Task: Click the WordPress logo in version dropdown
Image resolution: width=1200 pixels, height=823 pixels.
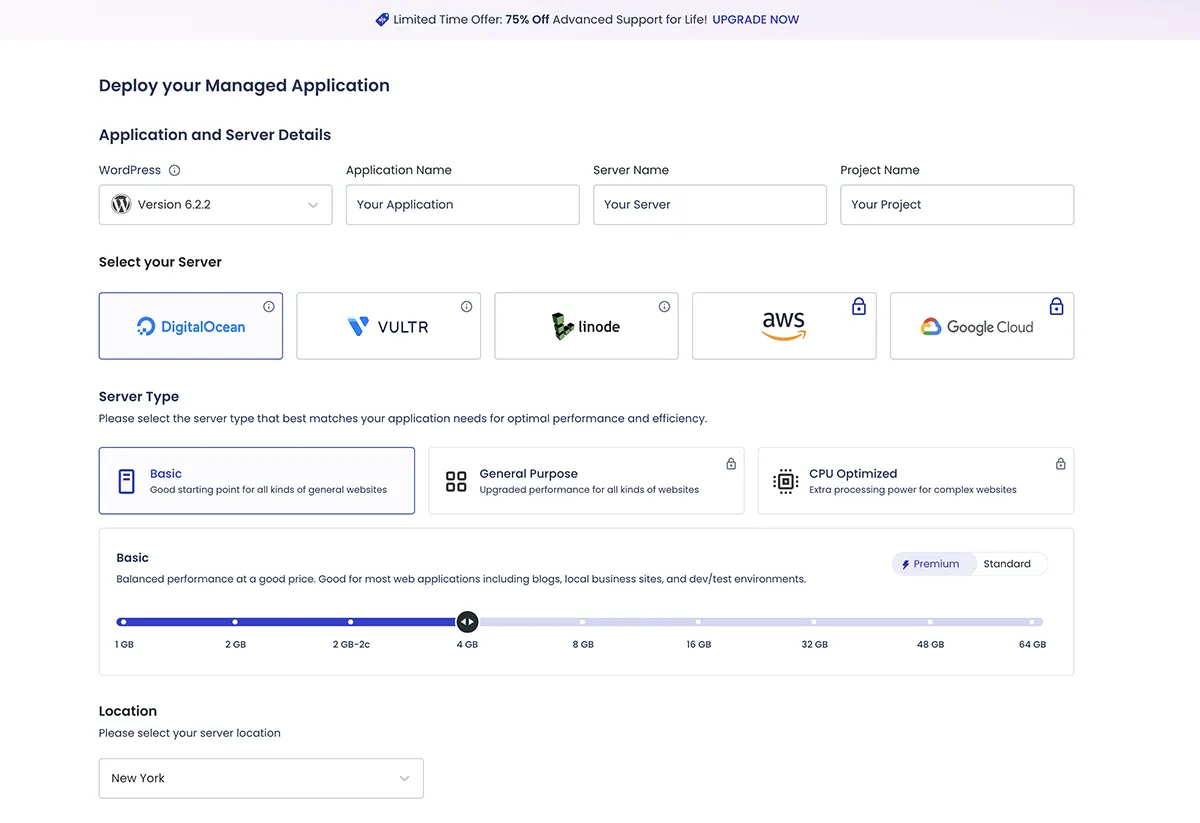Action: 121,204
